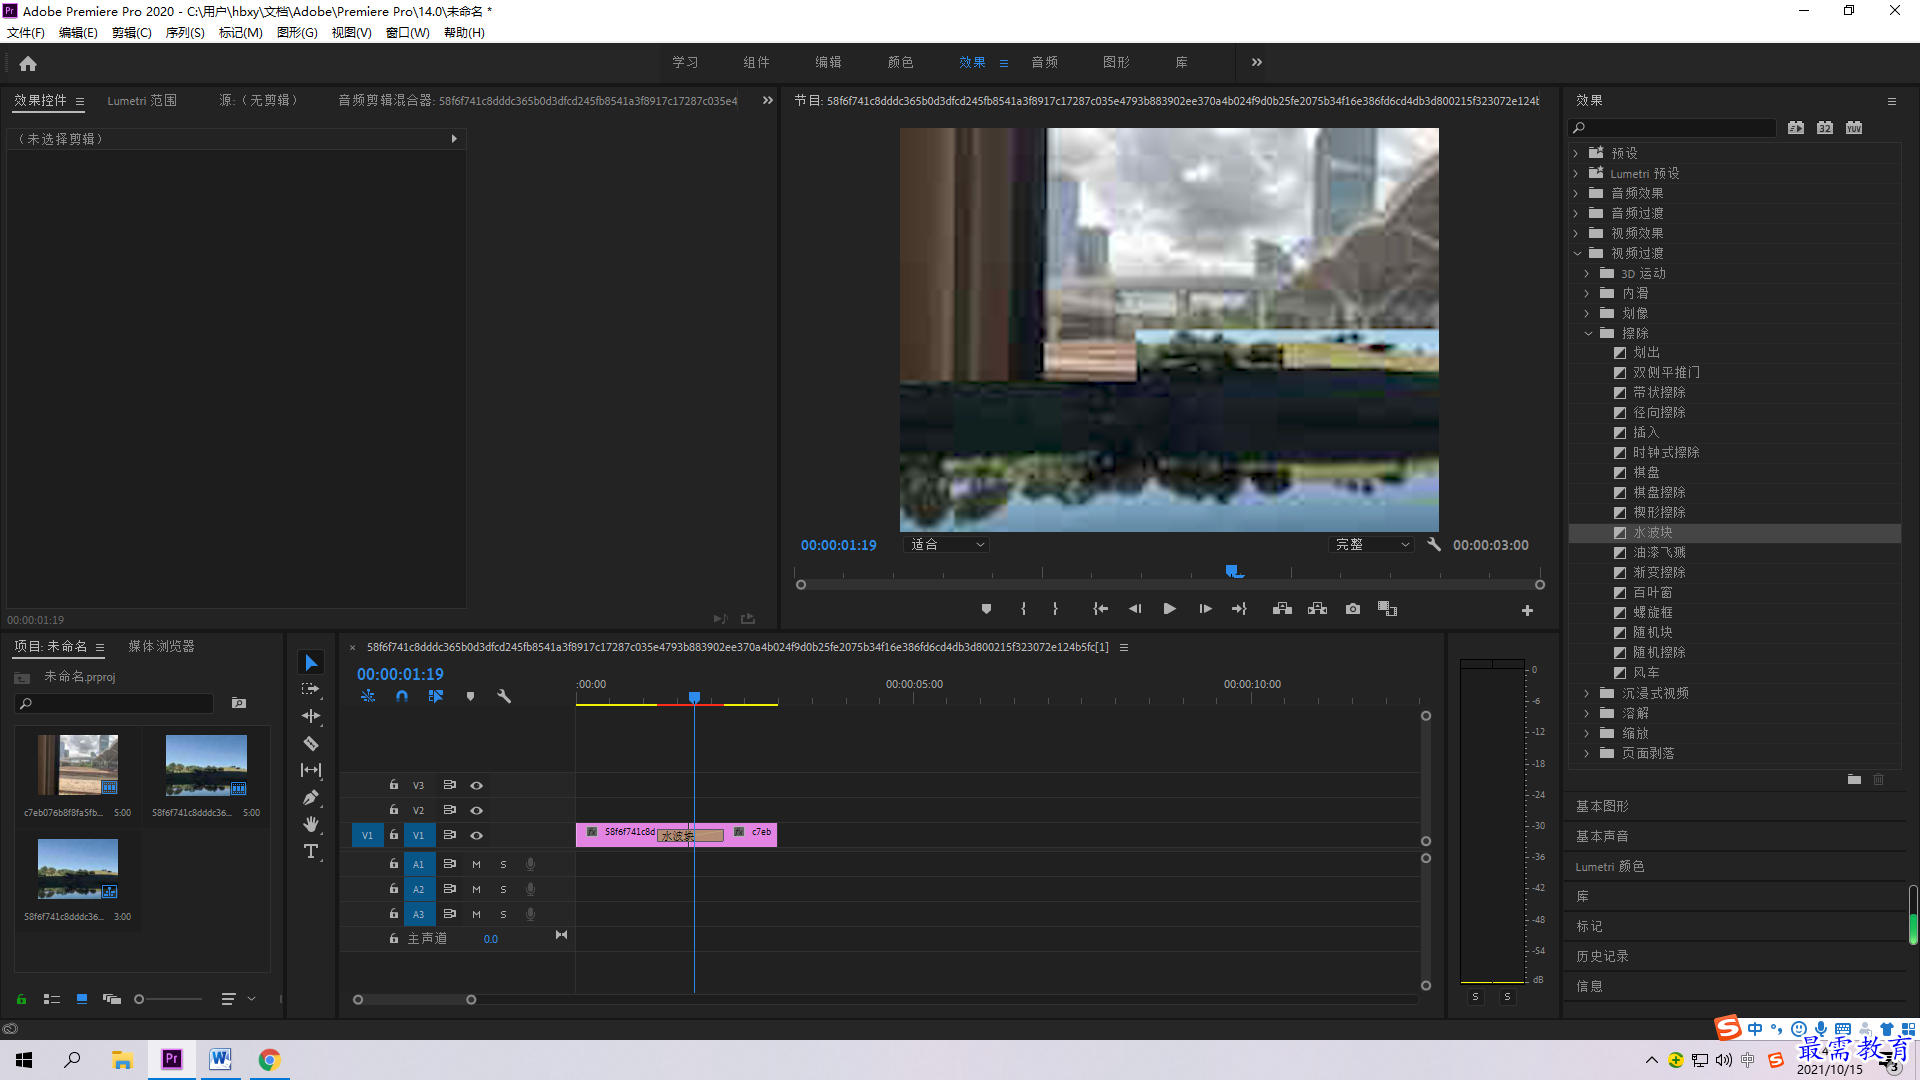This screenshot has width=1920, height=1080.
Task: Collapse the 擦除 folder
Action: (x=1588, y=333)
